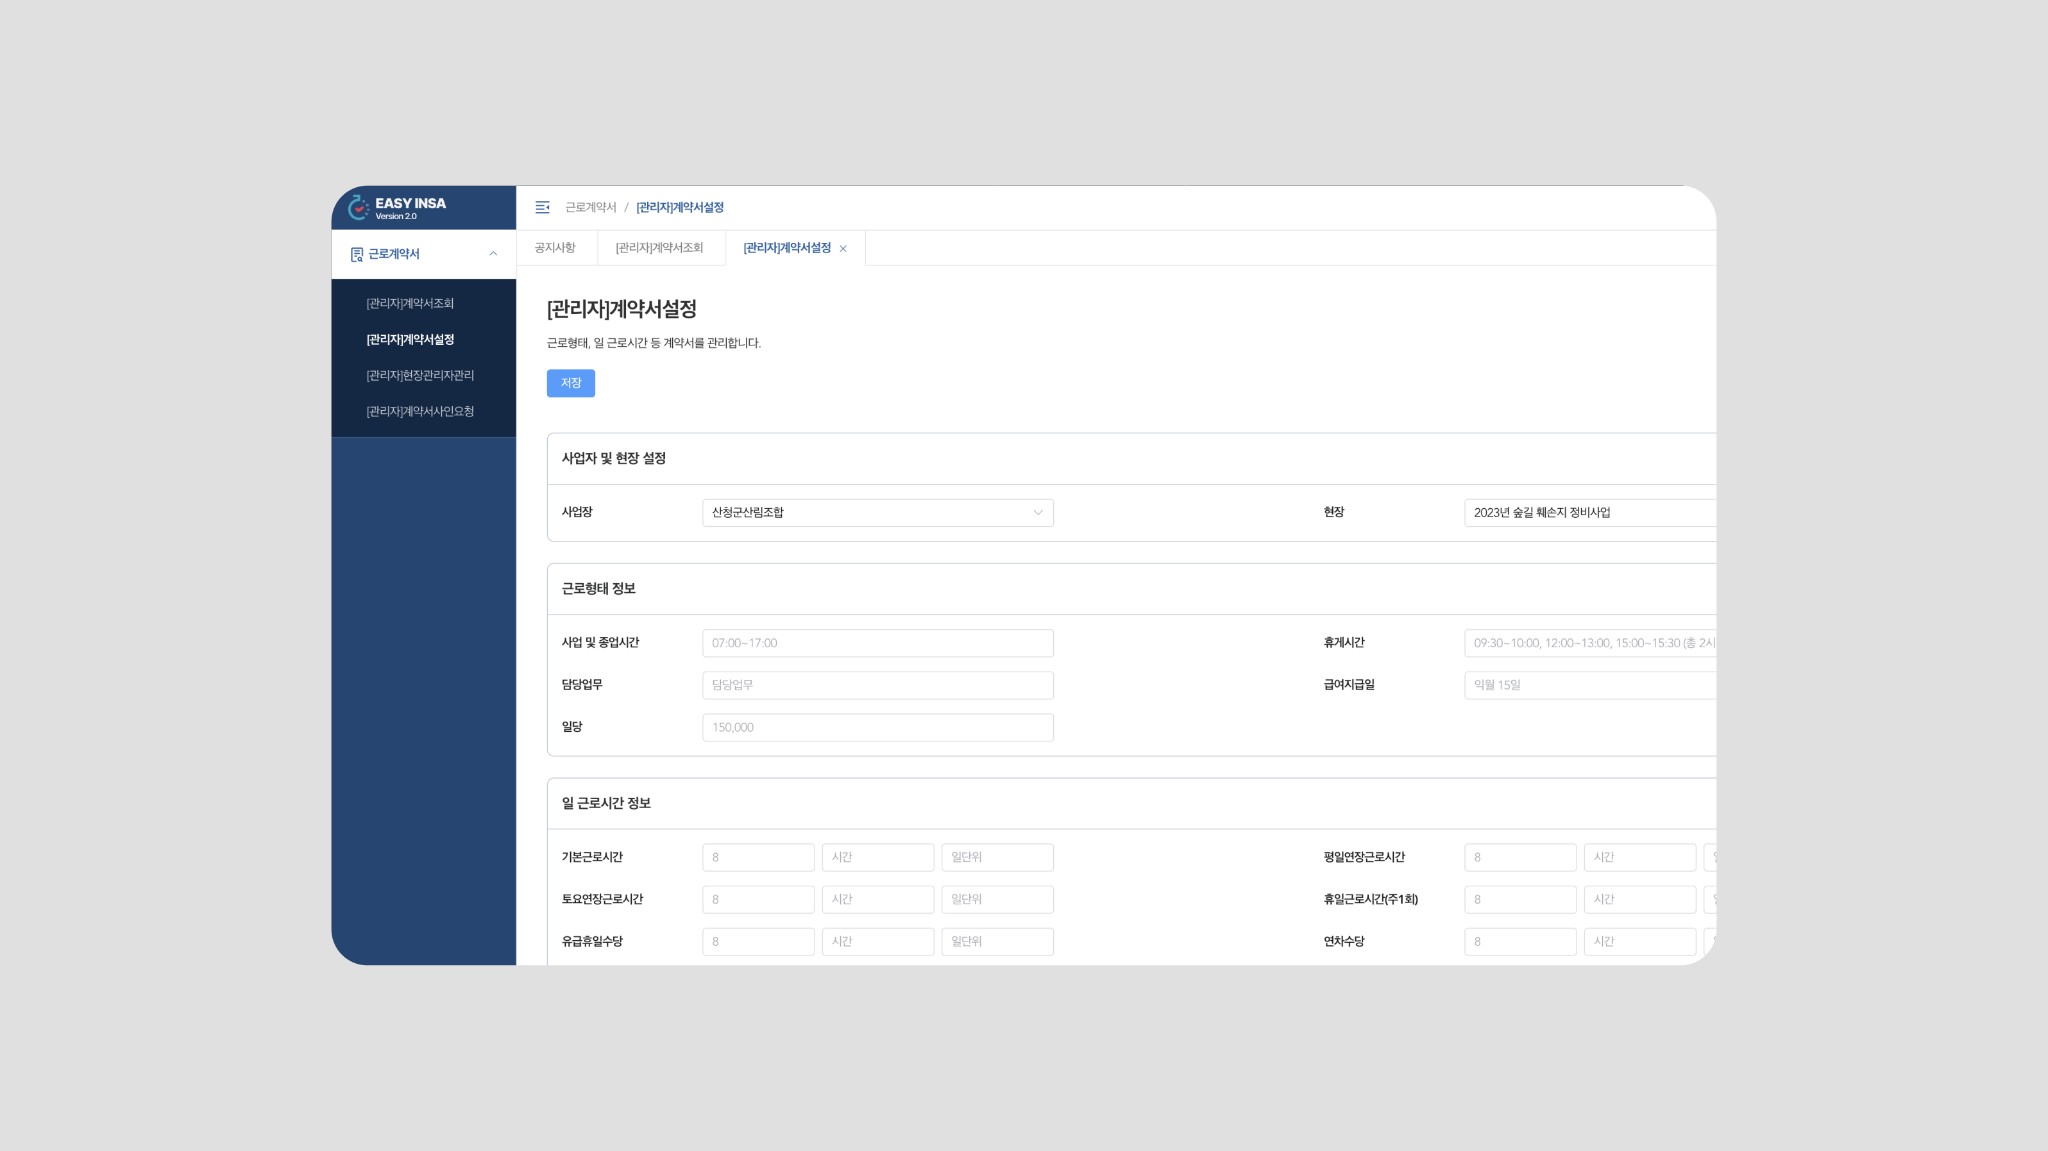
Task: Toggle the sidebar collapse hamburger icon
Action: click(x=542, y=207)
